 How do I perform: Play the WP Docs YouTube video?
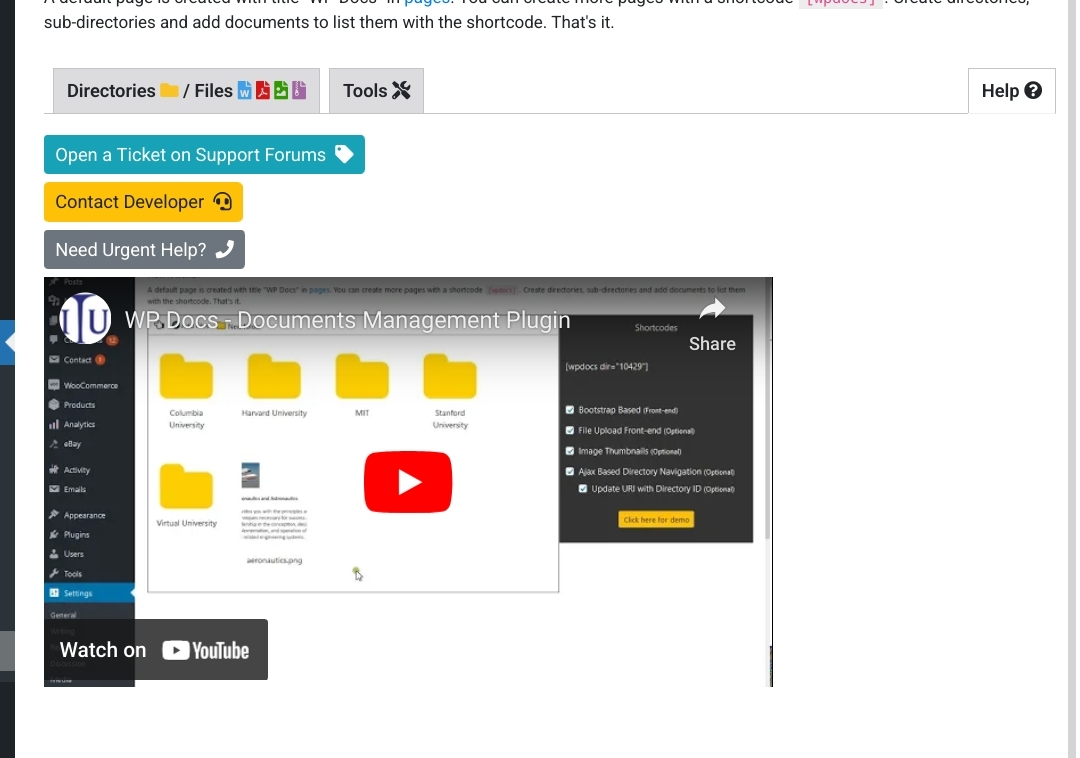[408, 482]
